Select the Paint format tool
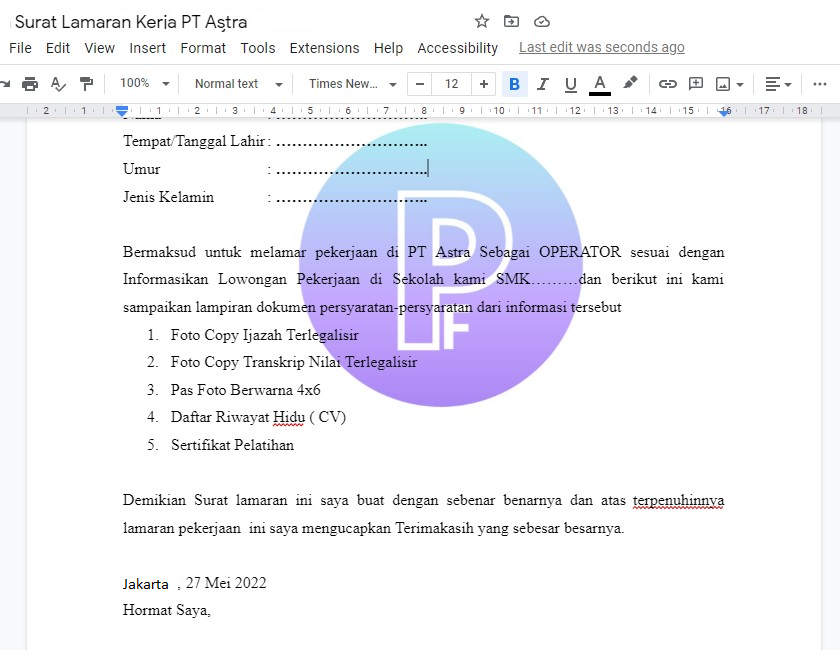 (86, 84)
